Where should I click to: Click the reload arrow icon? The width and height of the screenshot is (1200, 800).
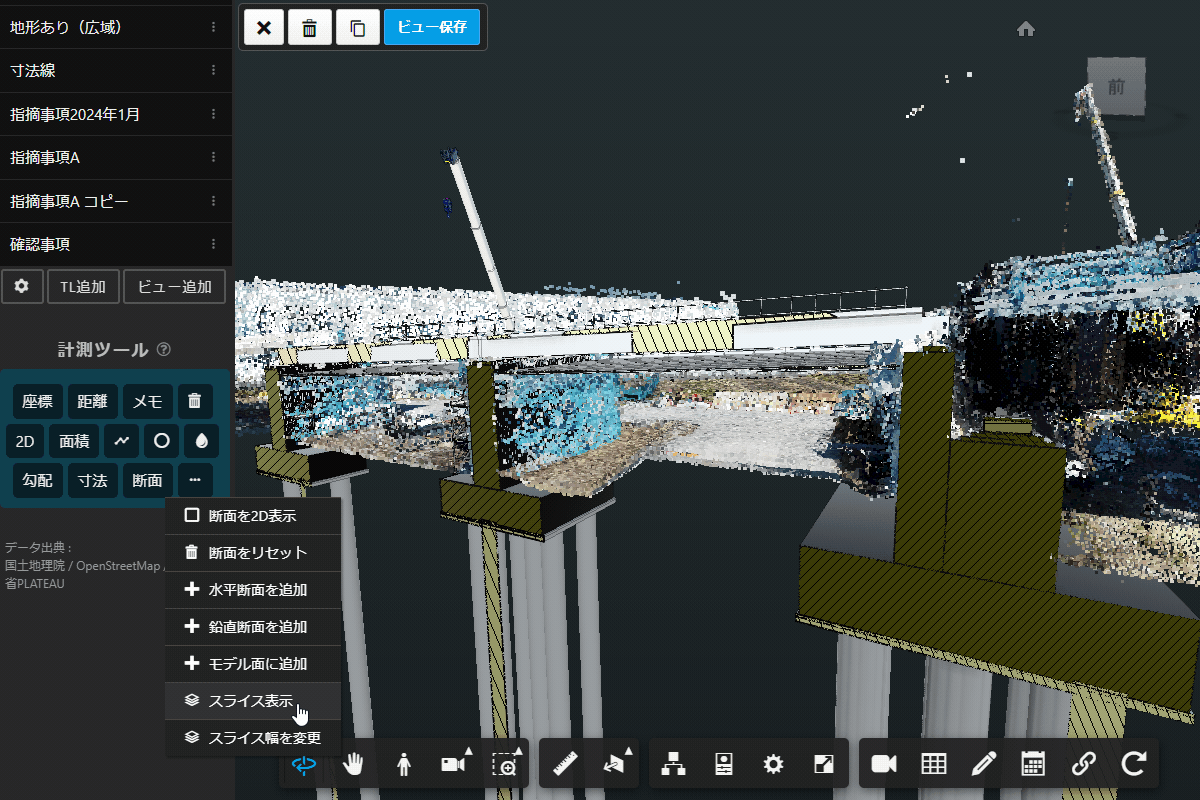1133,765
